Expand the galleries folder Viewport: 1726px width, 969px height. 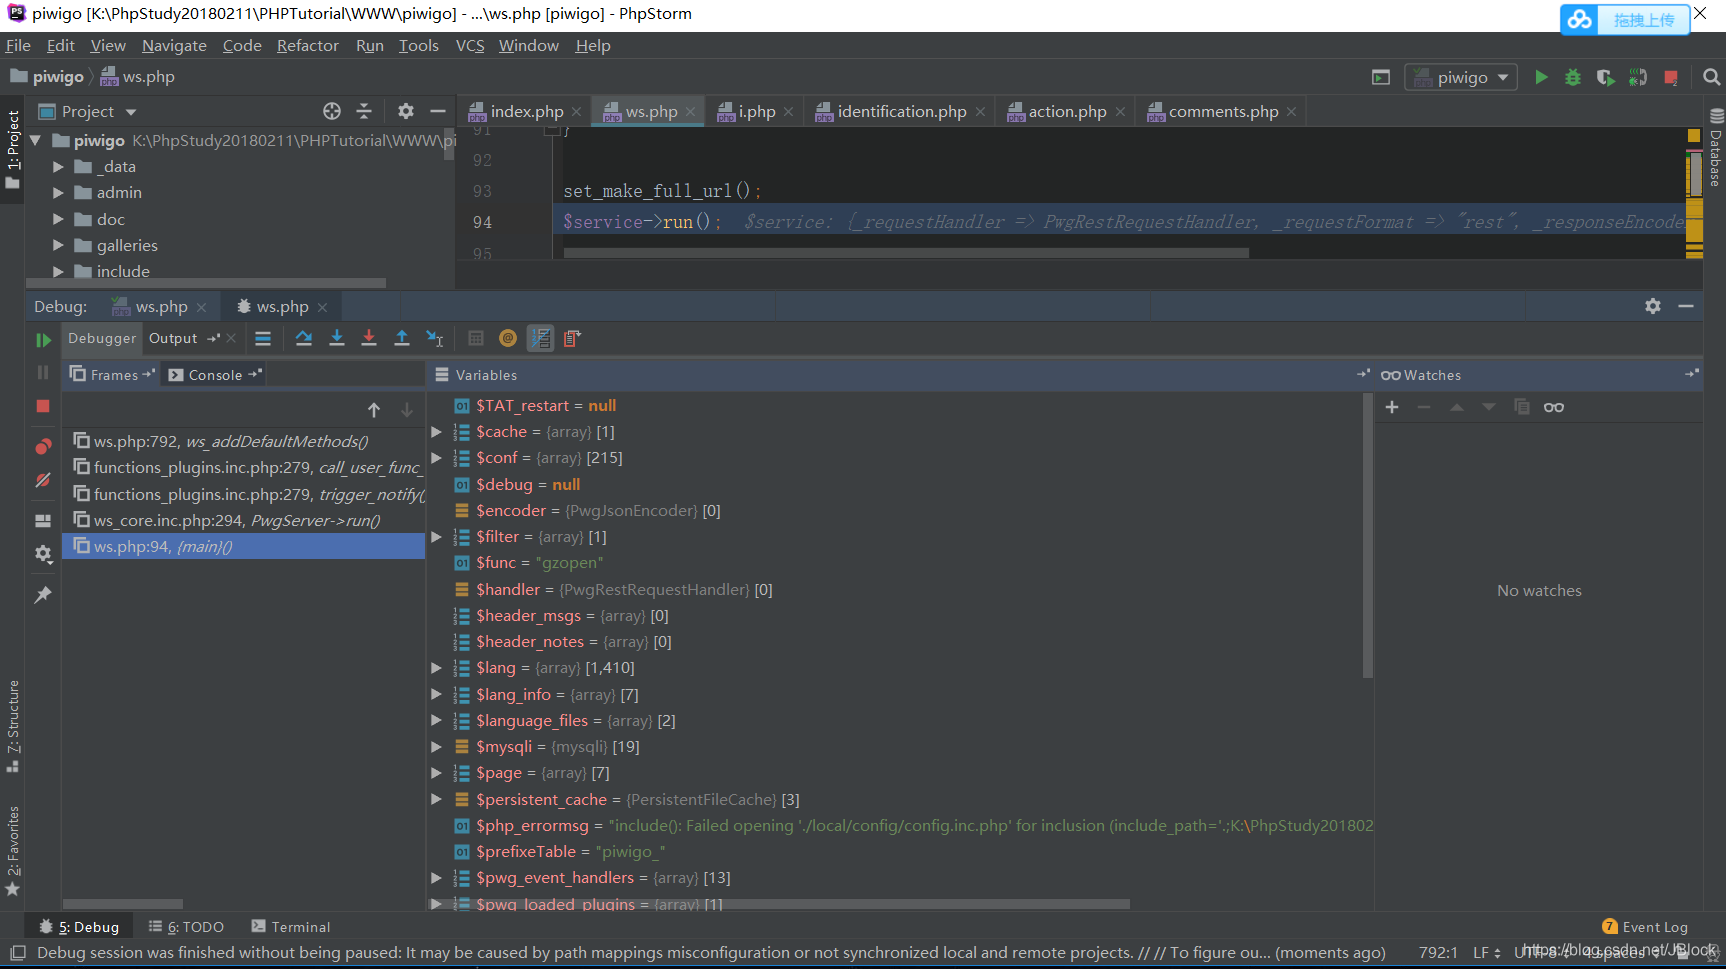(58, 246)
